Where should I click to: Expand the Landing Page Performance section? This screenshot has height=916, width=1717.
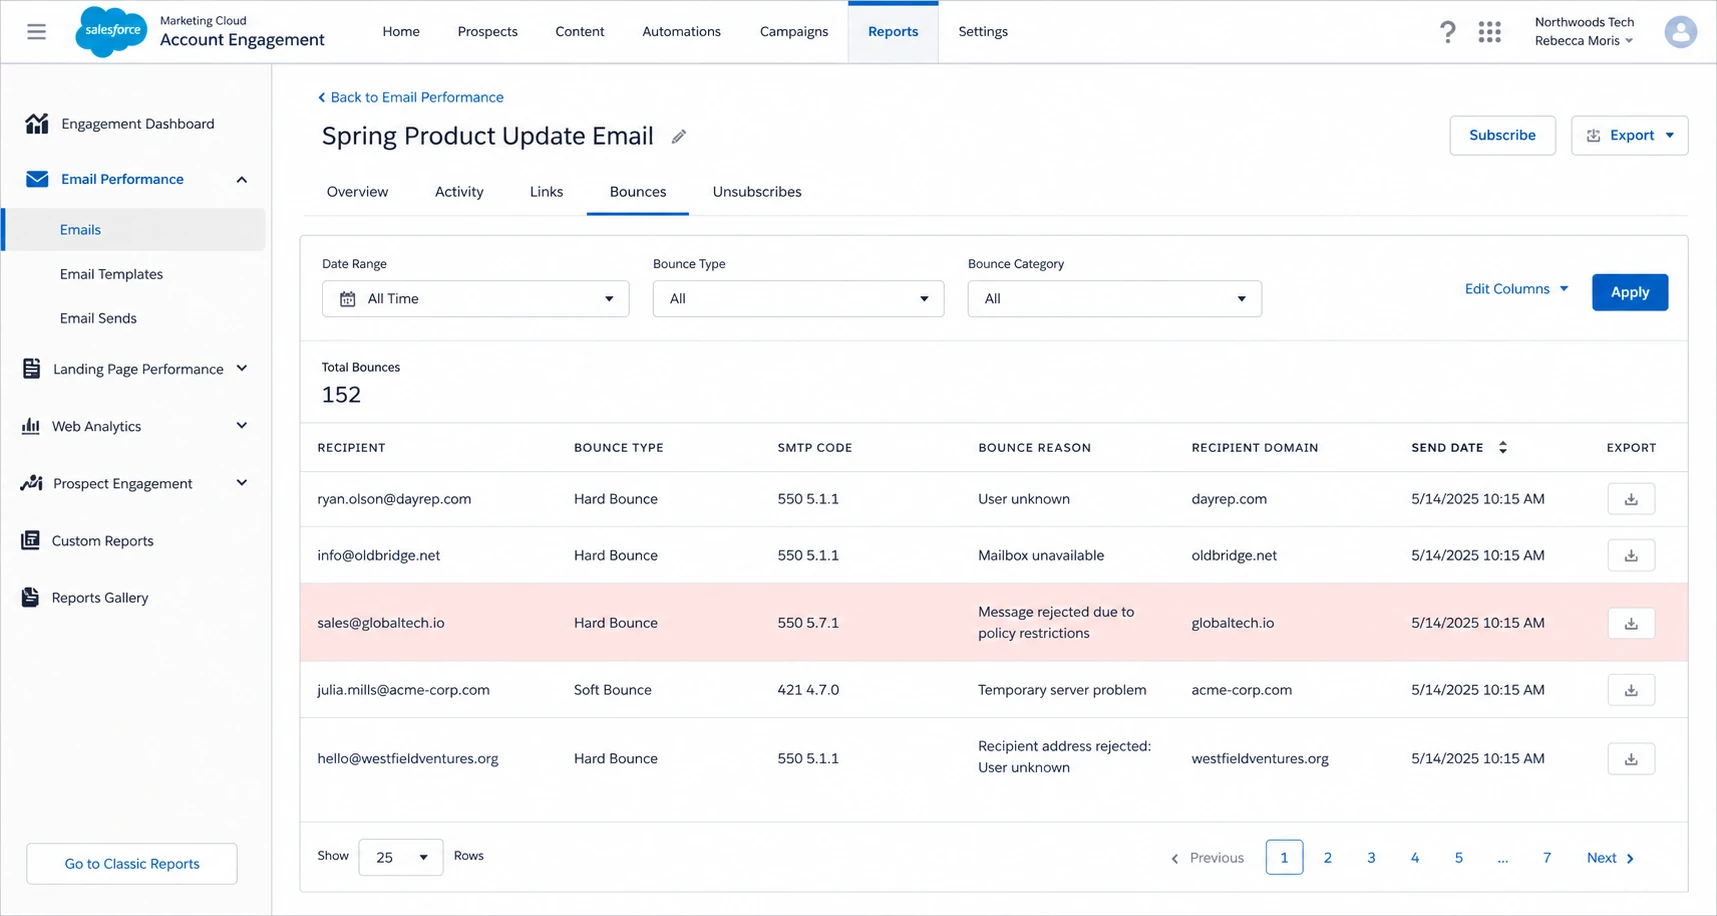click(241, 368)
